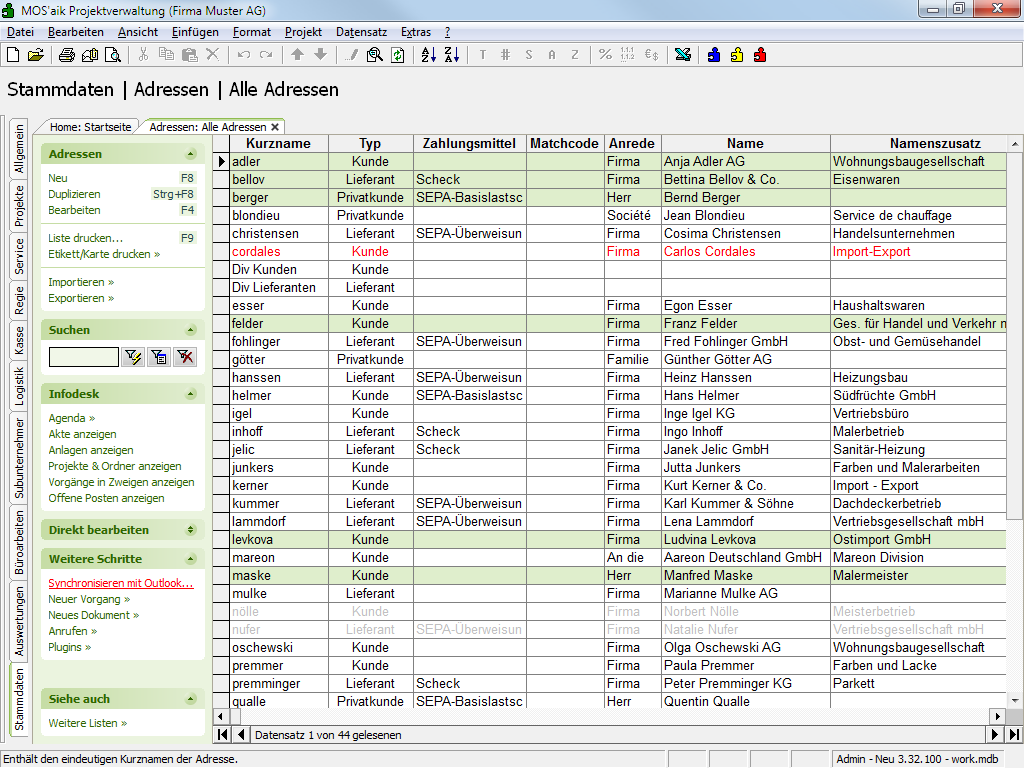
Task: Remove filter with funnel red X icon
Action: (x=185, y=357)
